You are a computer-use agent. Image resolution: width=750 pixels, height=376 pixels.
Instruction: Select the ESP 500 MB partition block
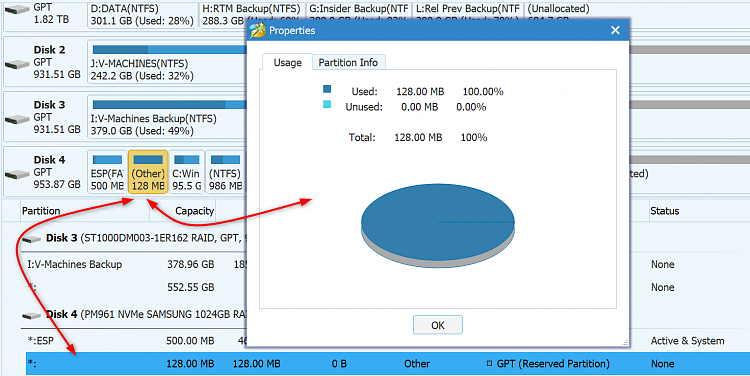107,172
